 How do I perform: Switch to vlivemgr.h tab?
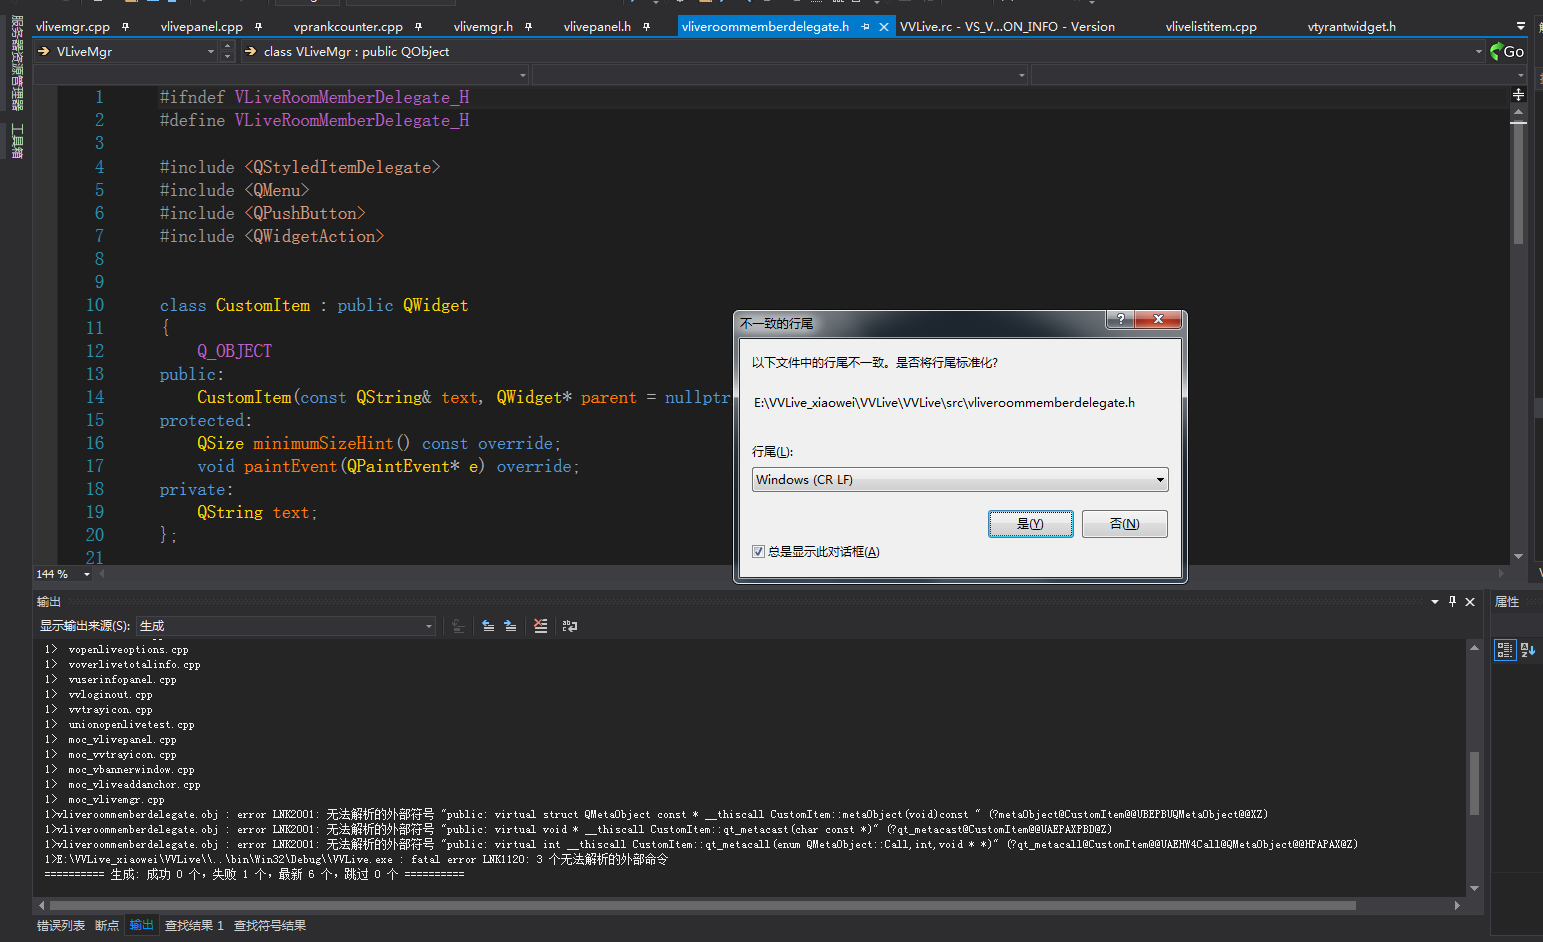pos(483,27)
